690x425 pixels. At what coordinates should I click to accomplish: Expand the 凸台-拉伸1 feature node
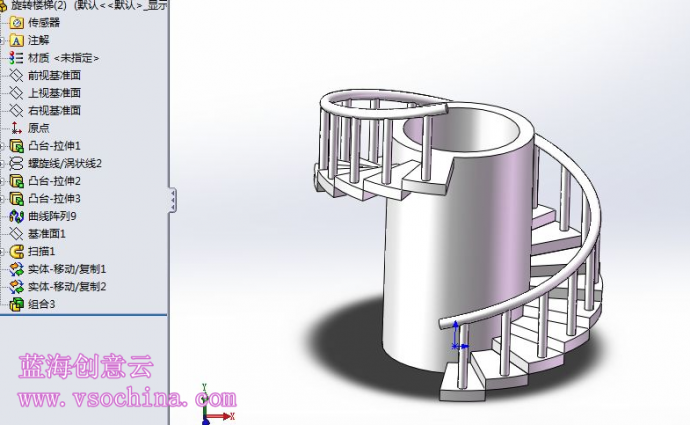[x=5, y=146]
